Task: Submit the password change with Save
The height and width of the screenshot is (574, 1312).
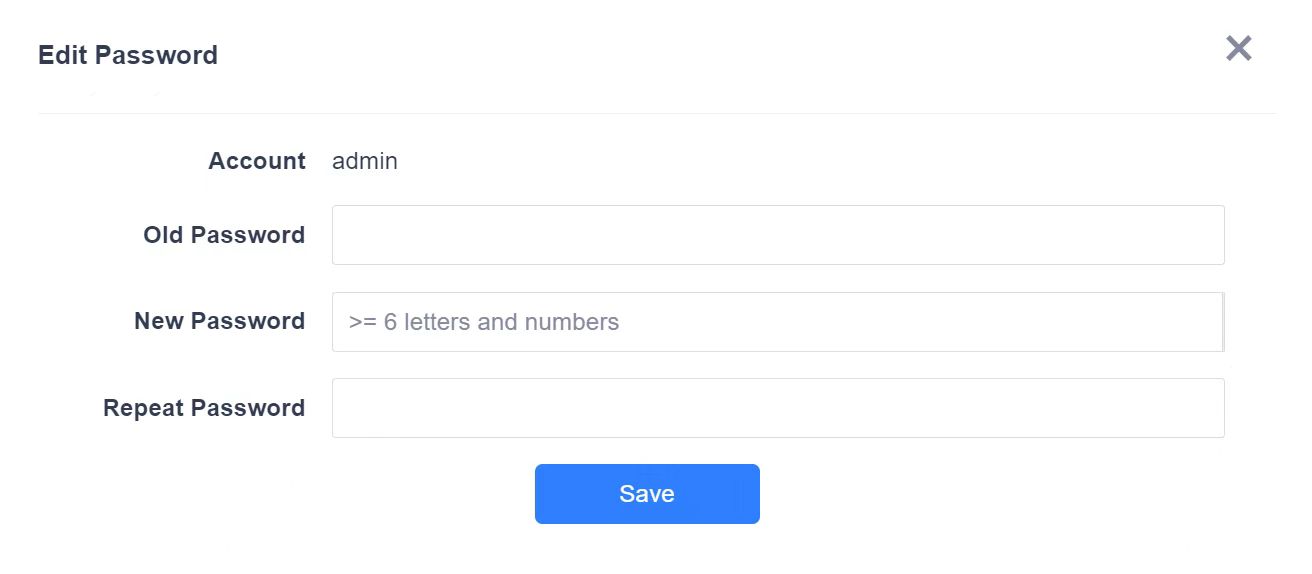Action: click(647, 494)
